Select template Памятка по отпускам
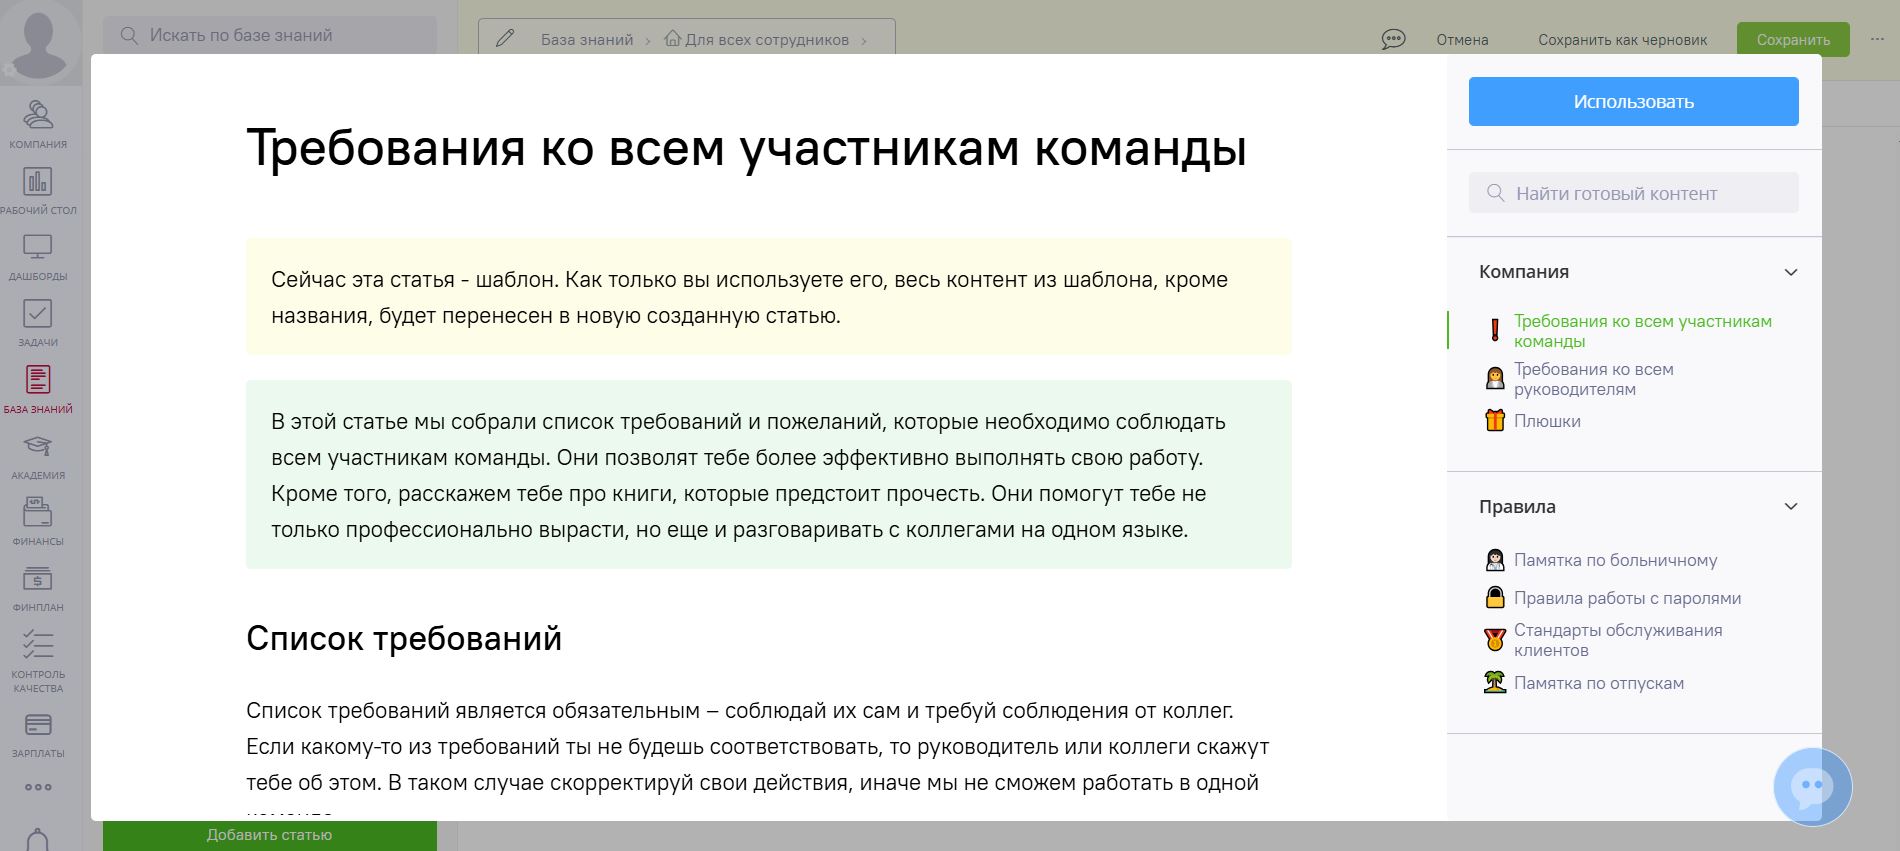Image resolution: width=1900 pixels, height=851 pixels. coord(1599,683)
